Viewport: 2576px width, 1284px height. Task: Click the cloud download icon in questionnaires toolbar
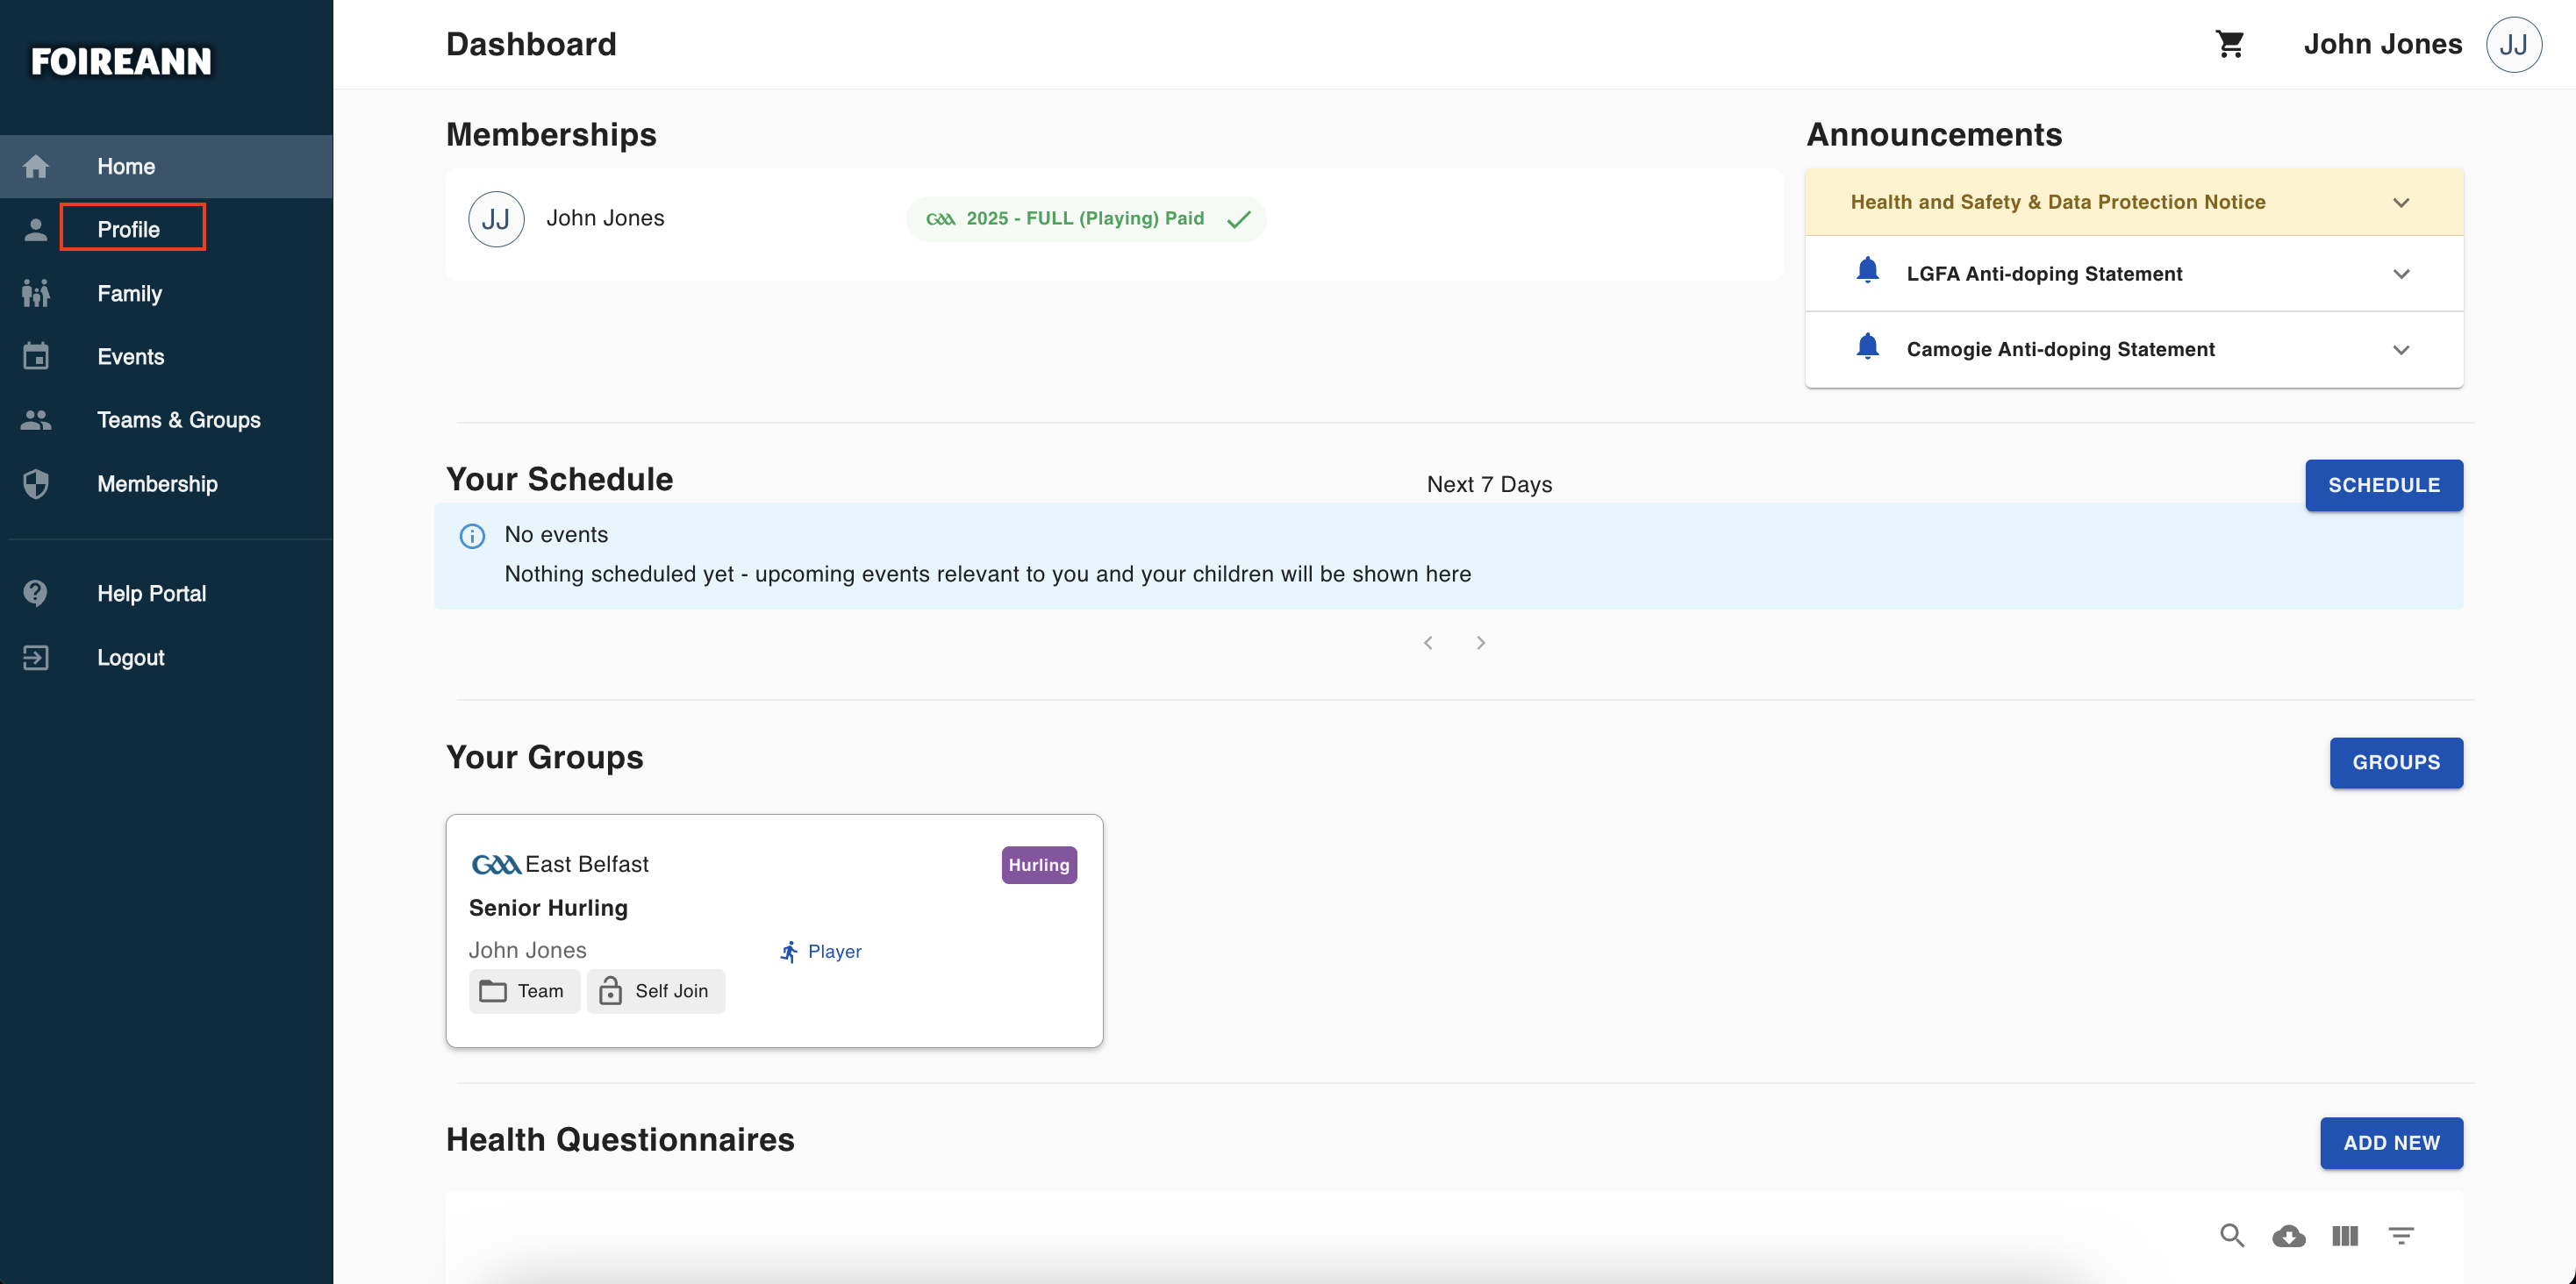(2289, 1236)
